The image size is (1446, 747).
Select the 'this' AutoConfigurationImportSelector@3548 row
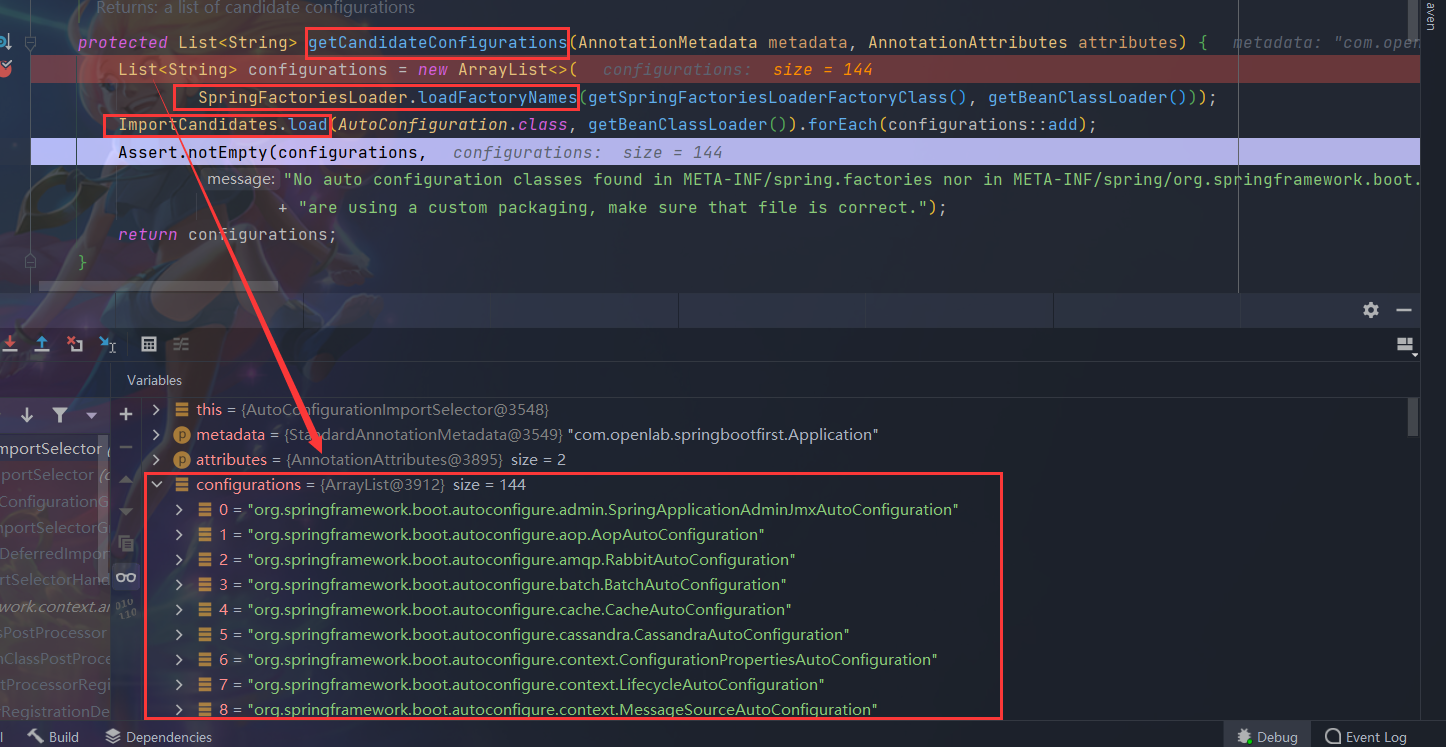pyautogui.click(x=372, y=410)
